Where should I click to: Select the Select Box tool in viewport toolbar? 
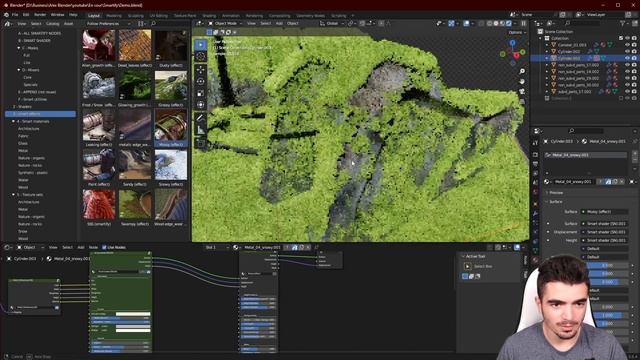(x=200, y=44)
